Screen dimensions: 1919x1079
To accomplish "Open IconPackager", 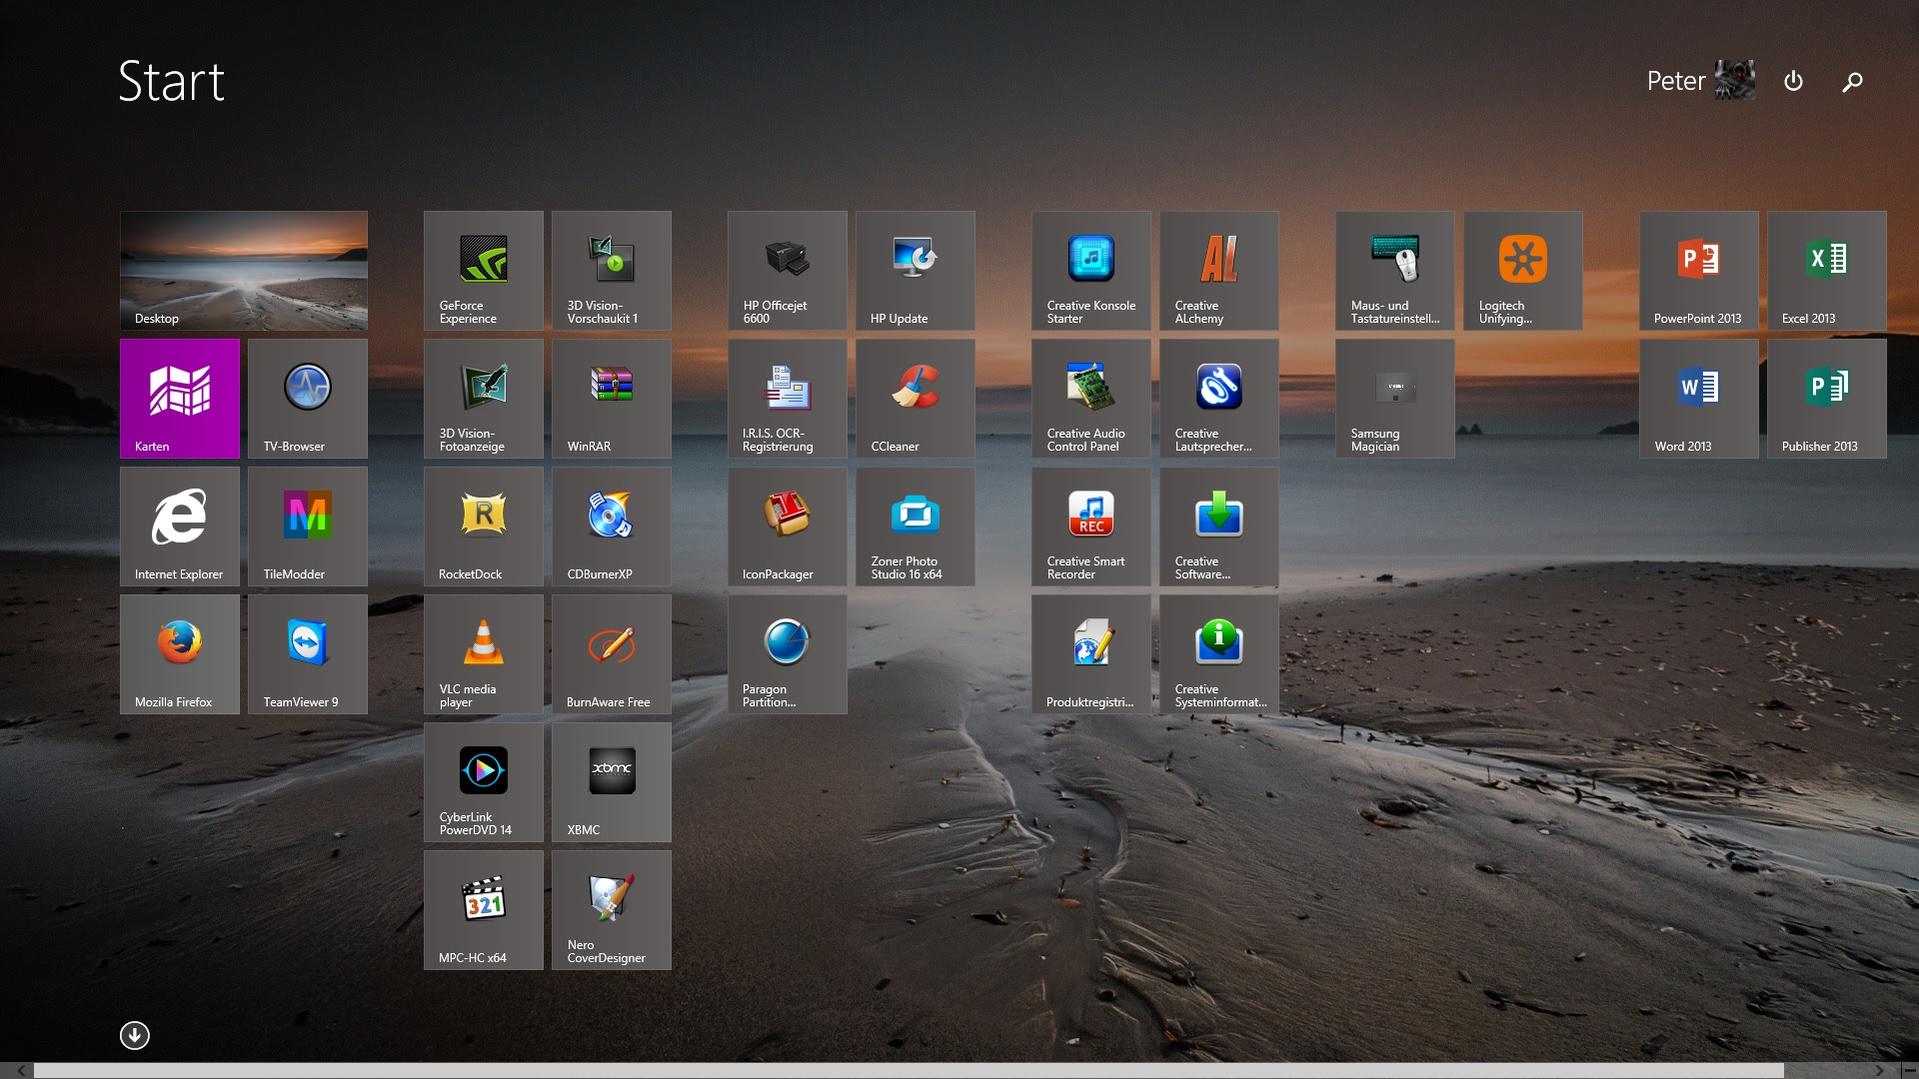I will coord(788,526).
